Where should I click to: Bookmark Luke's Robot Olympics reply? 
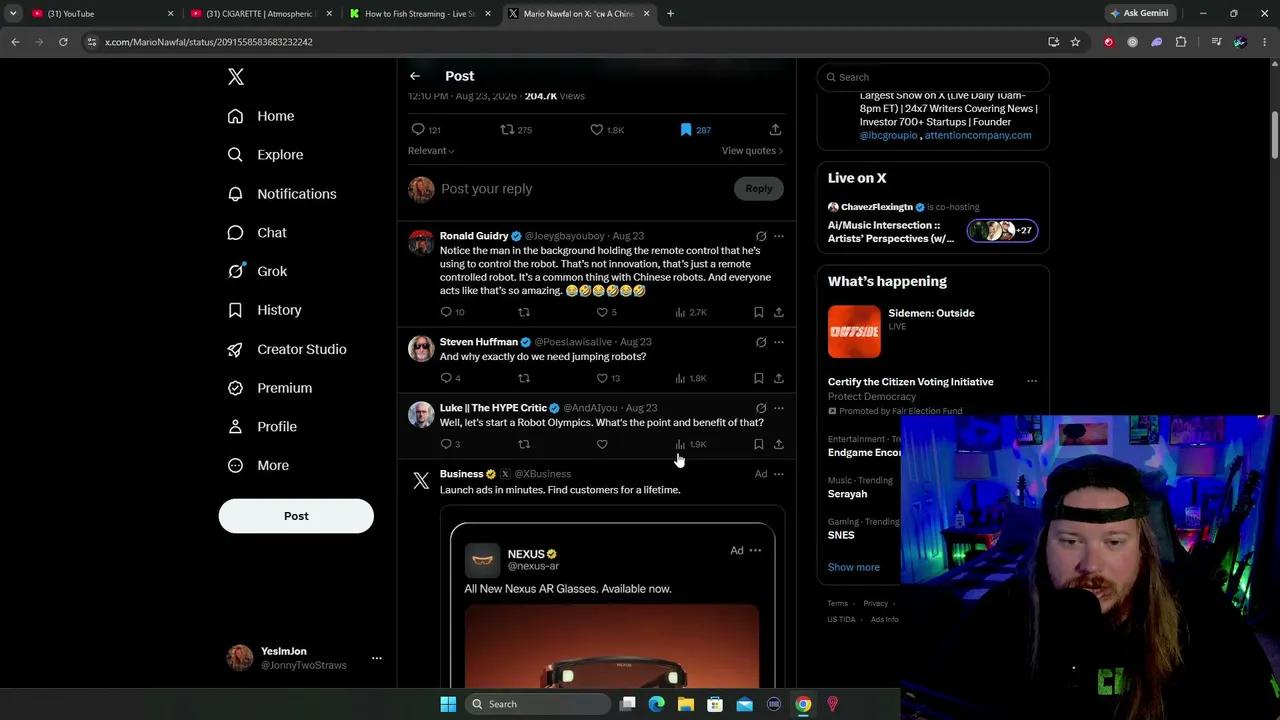[x=759, y=445]
